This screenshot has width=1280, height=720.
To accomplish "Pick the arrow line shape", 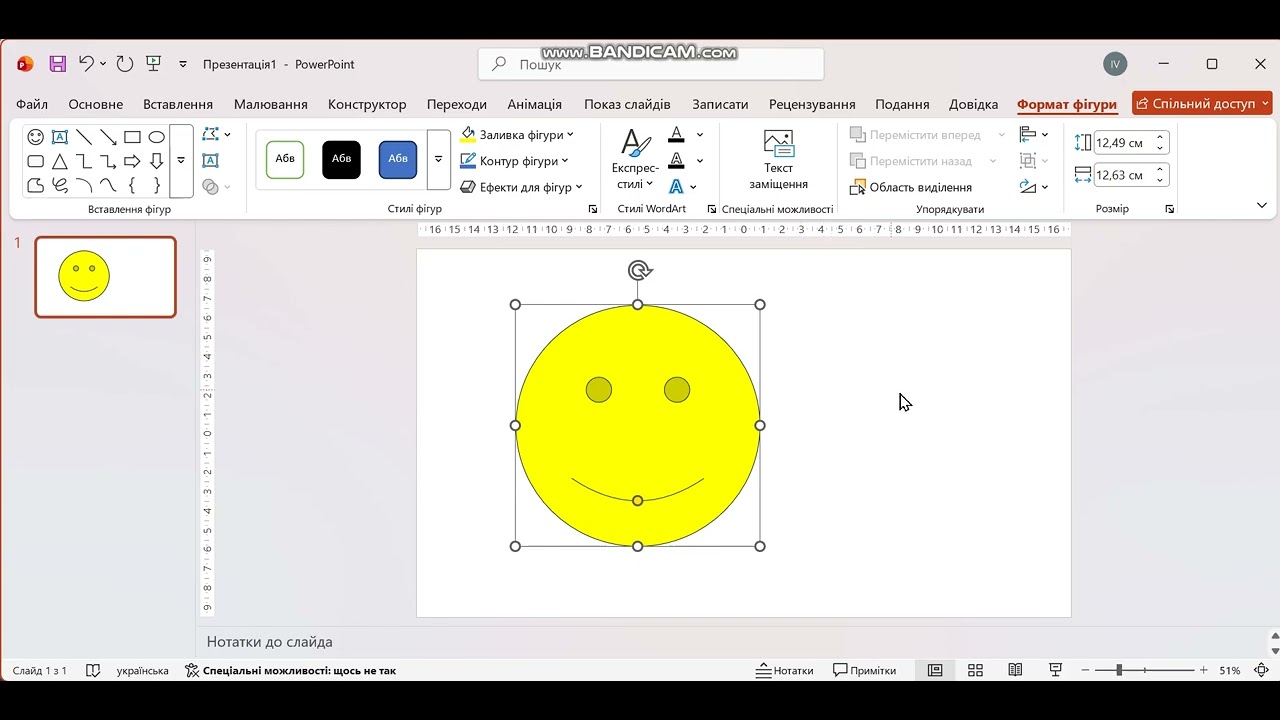I will pos(108,137).
